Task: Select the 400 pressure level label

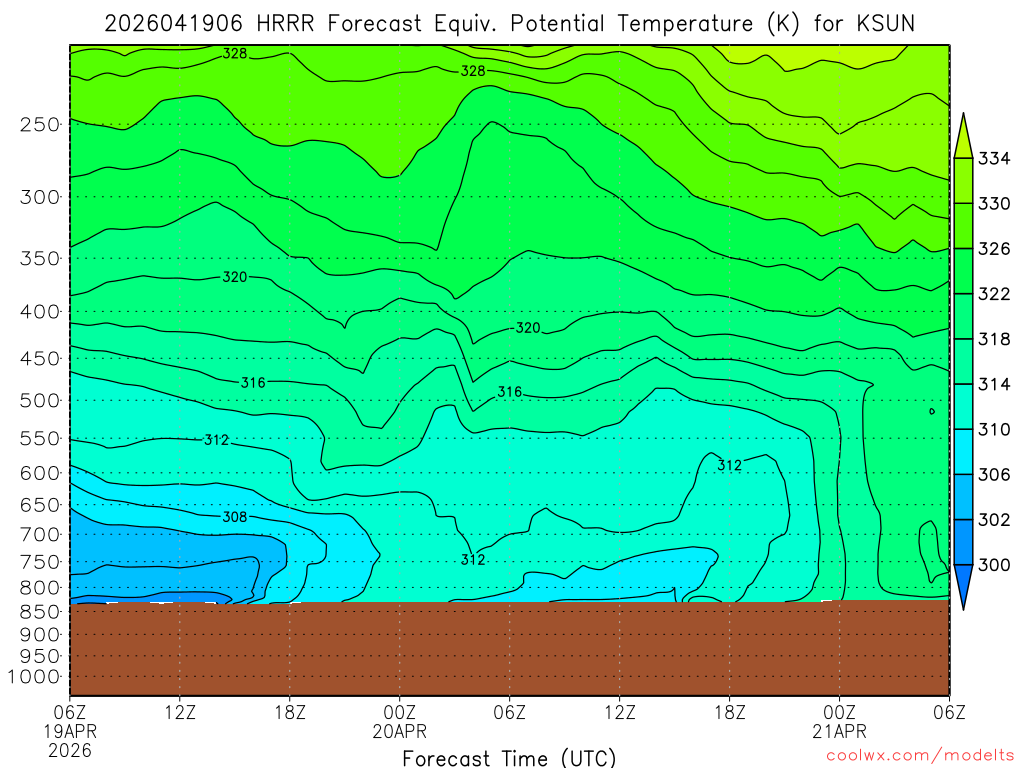Action: pos(40,312)
